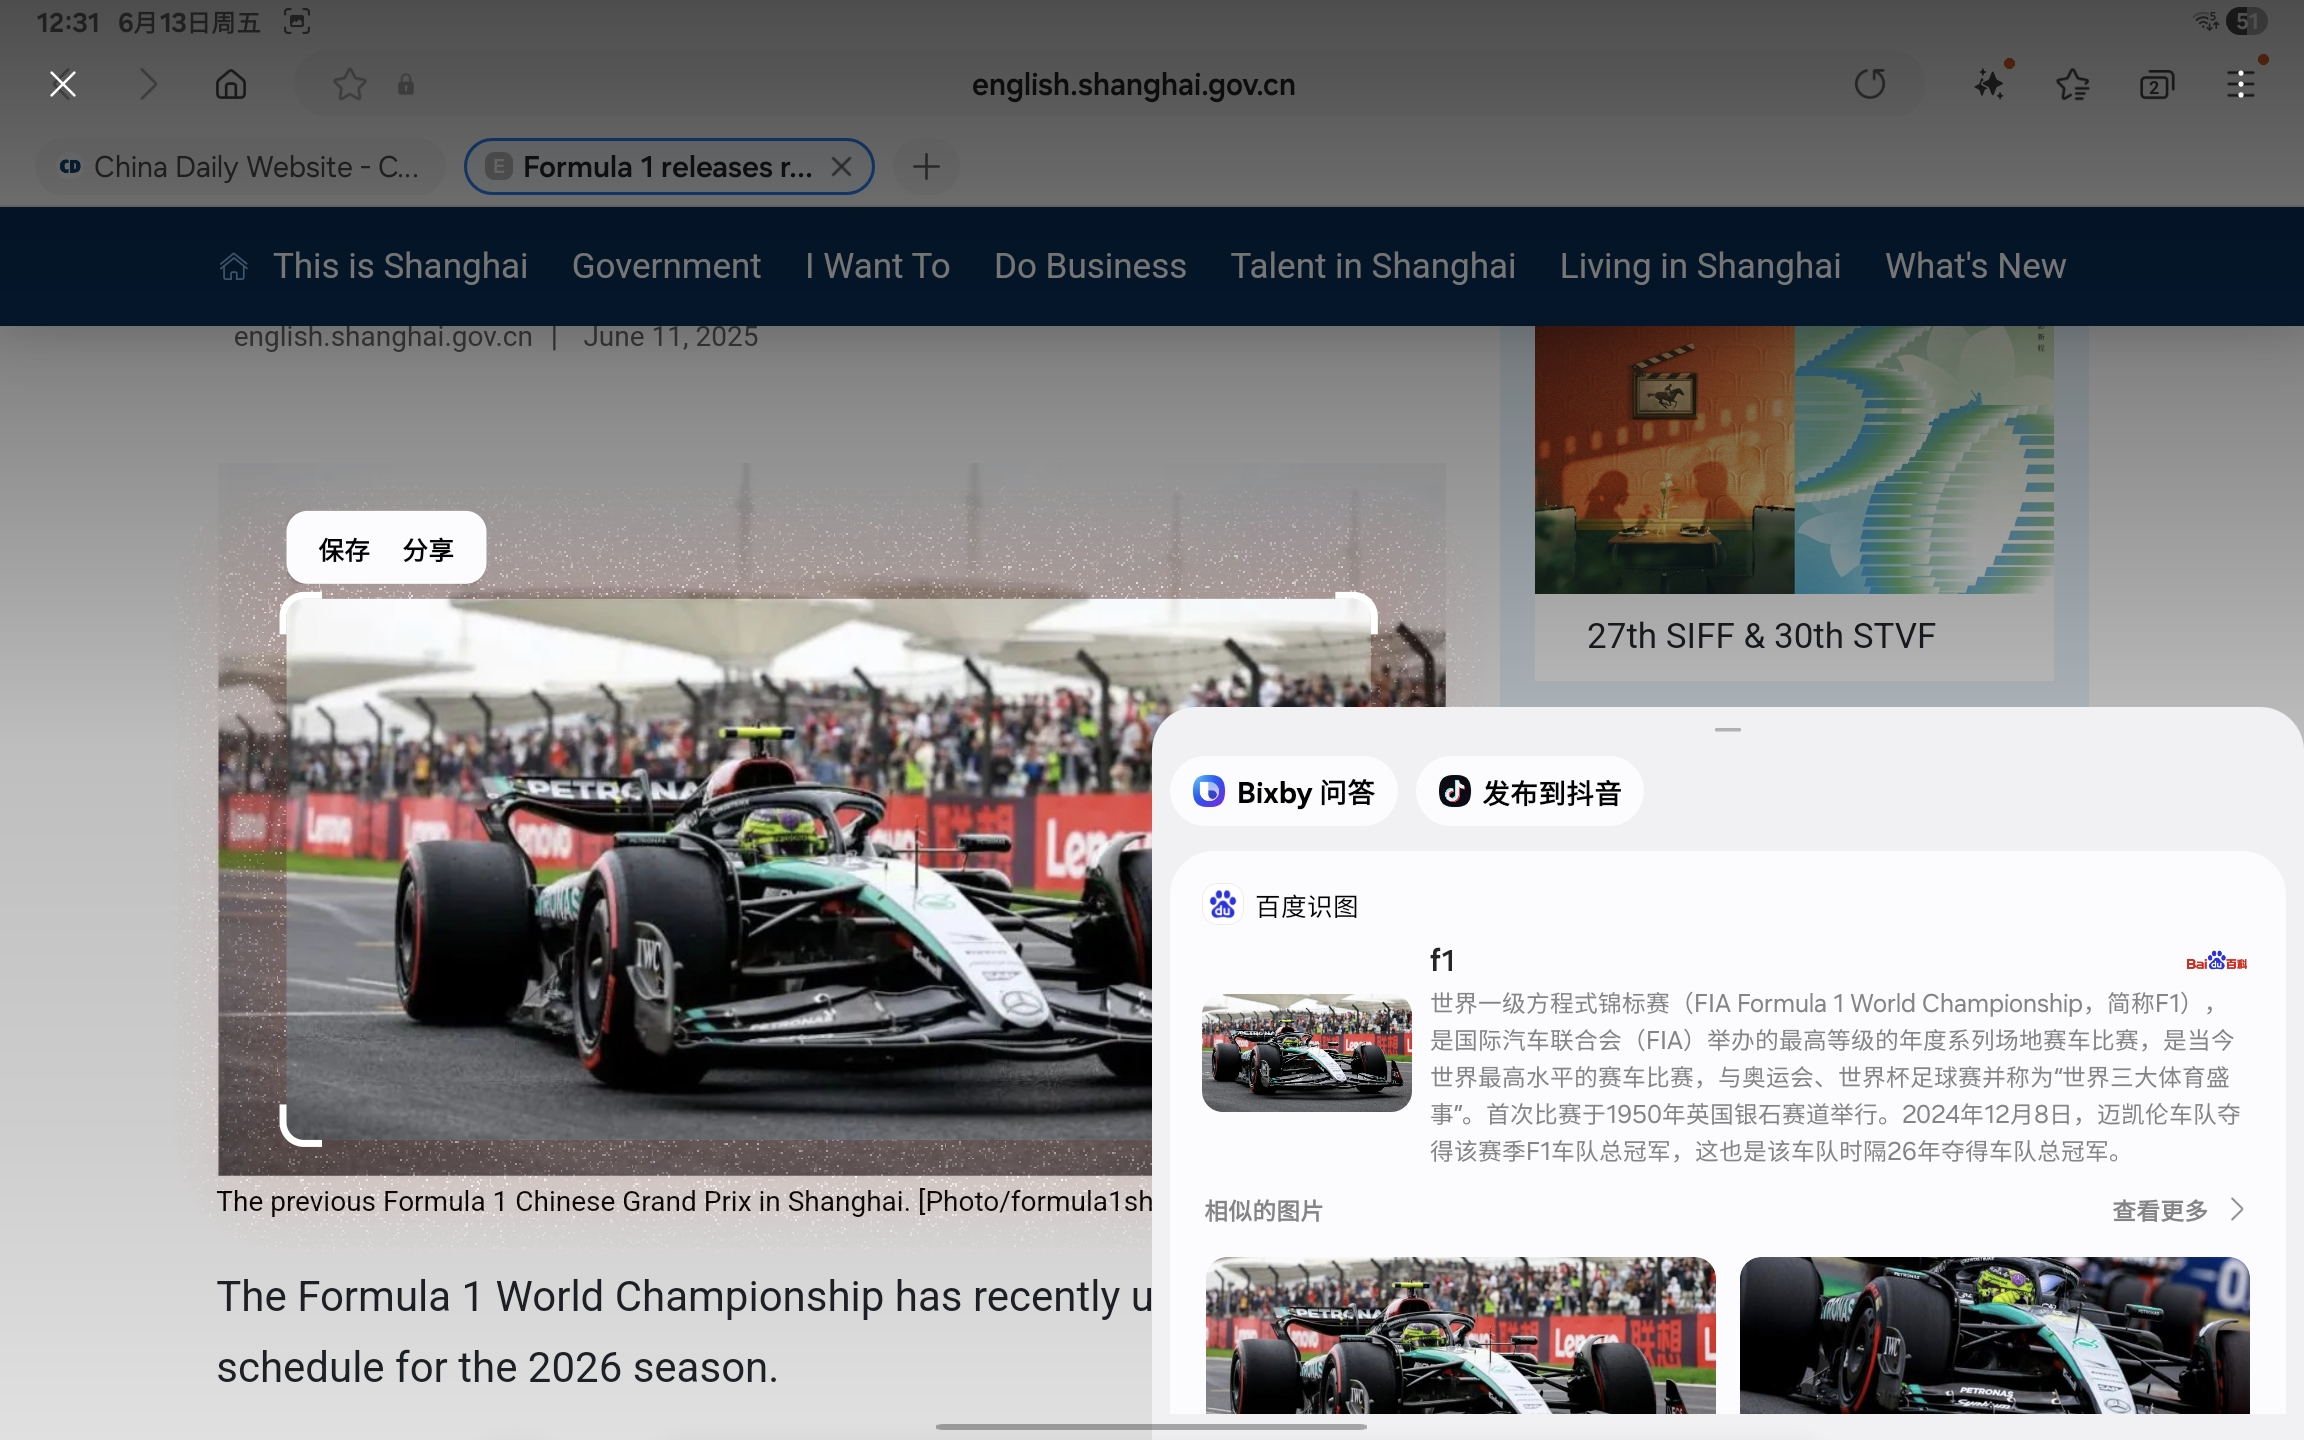Click the 相似的图片 section heading
Image resolution: width=2304 pixels, height=1440 pixels.
(x=1263, y=1211)
